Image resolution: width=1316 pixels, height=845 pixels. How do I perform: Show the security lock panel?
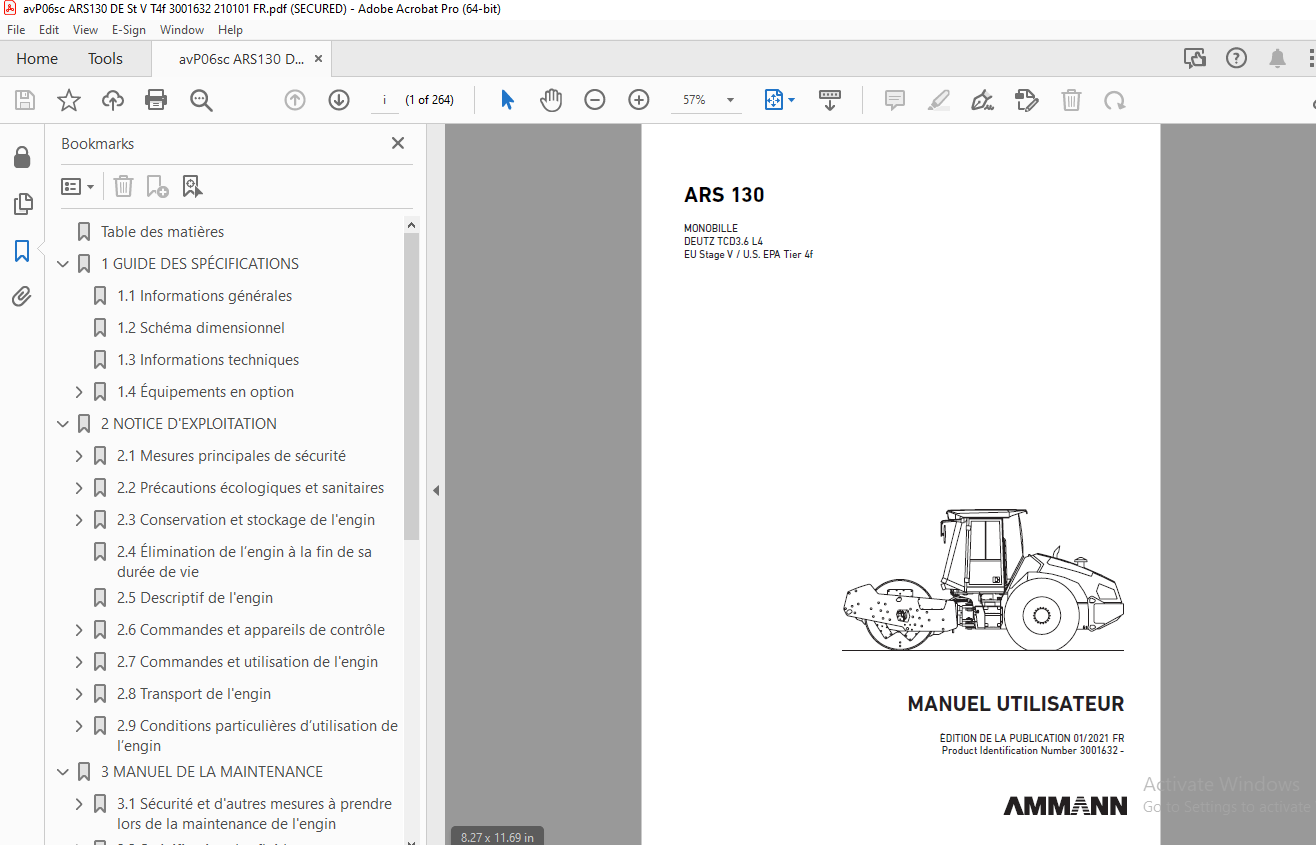[22, 158]
